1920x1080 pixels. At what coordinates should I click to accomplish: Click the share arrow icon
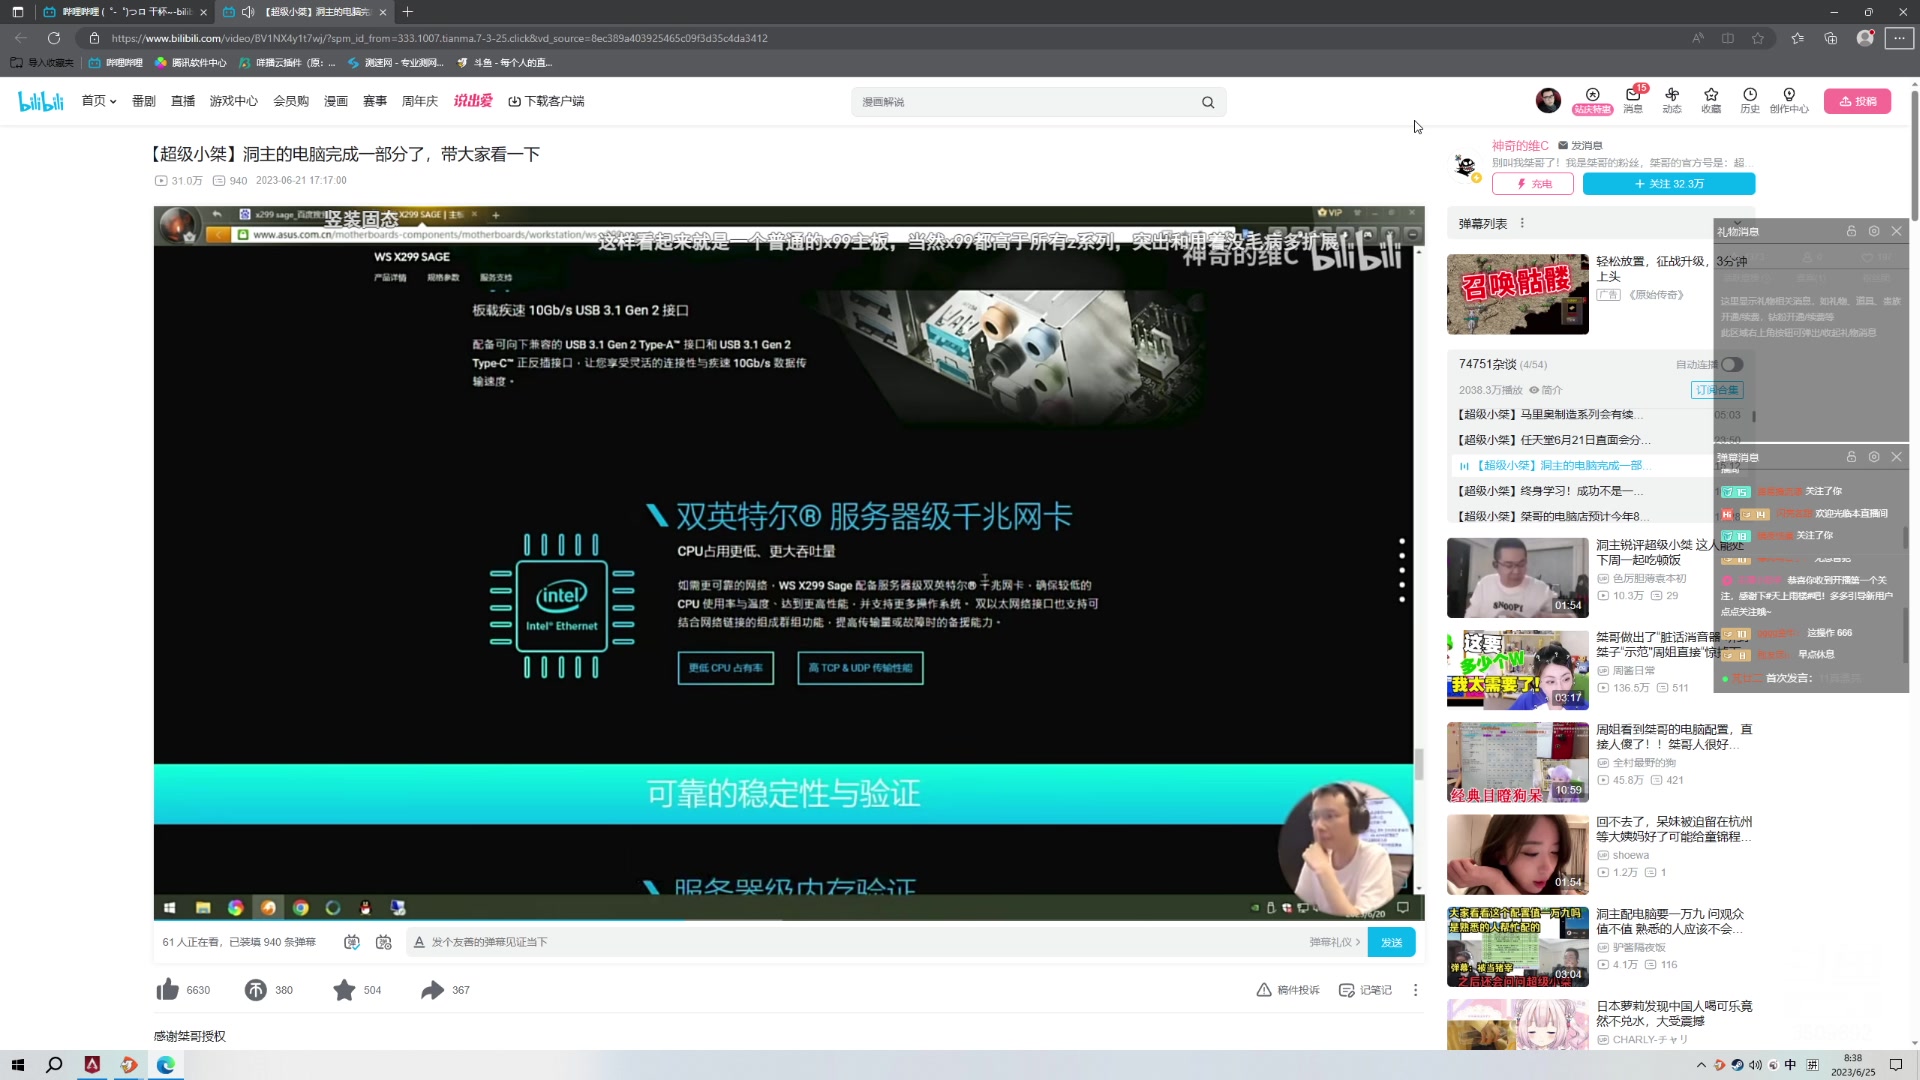431,989
